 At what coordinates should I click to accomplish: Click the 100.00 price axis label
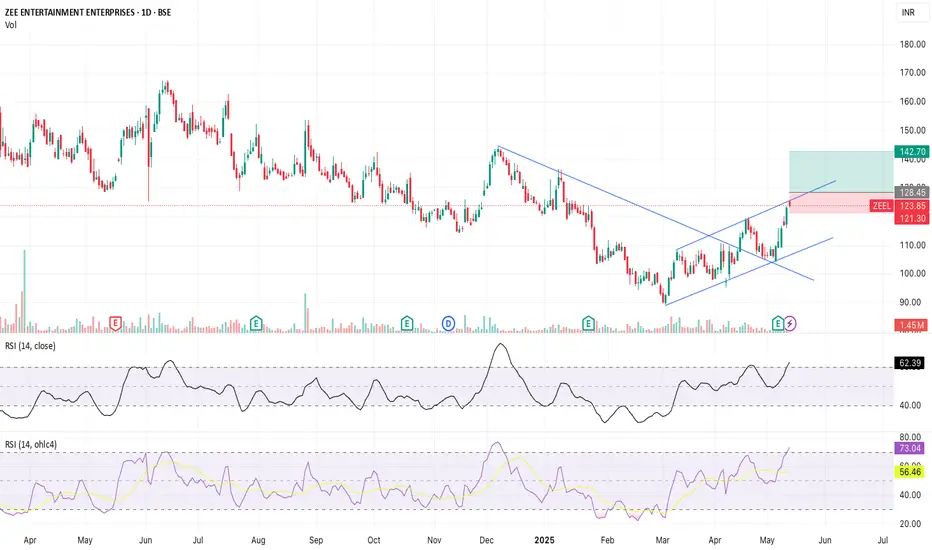click(912, 274)
